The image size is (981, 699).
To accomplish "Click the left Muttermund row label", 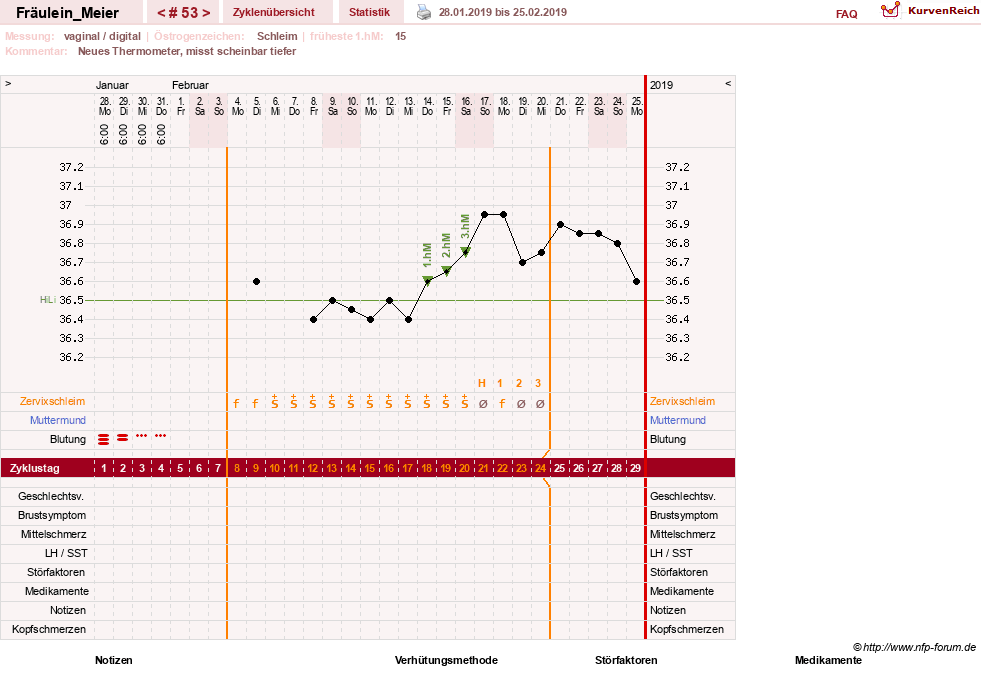I will [58, 420].
